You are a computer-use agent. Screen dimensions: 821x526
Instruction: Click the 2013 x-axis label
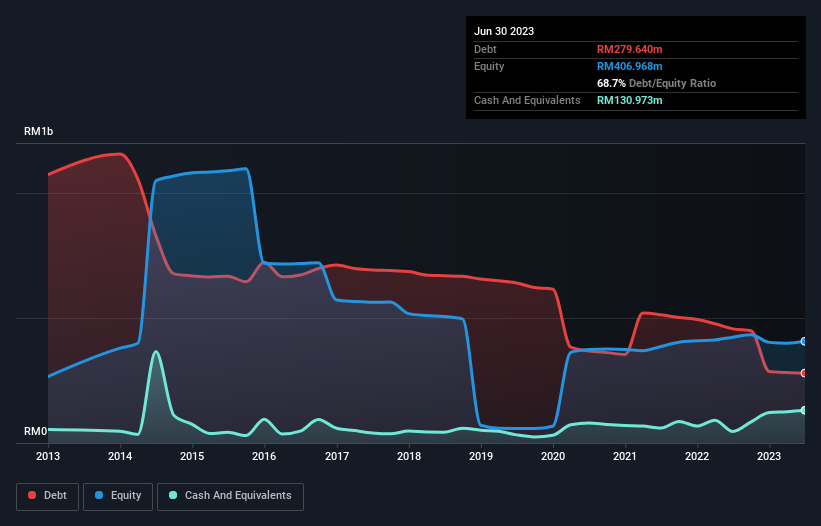point(48,456)
